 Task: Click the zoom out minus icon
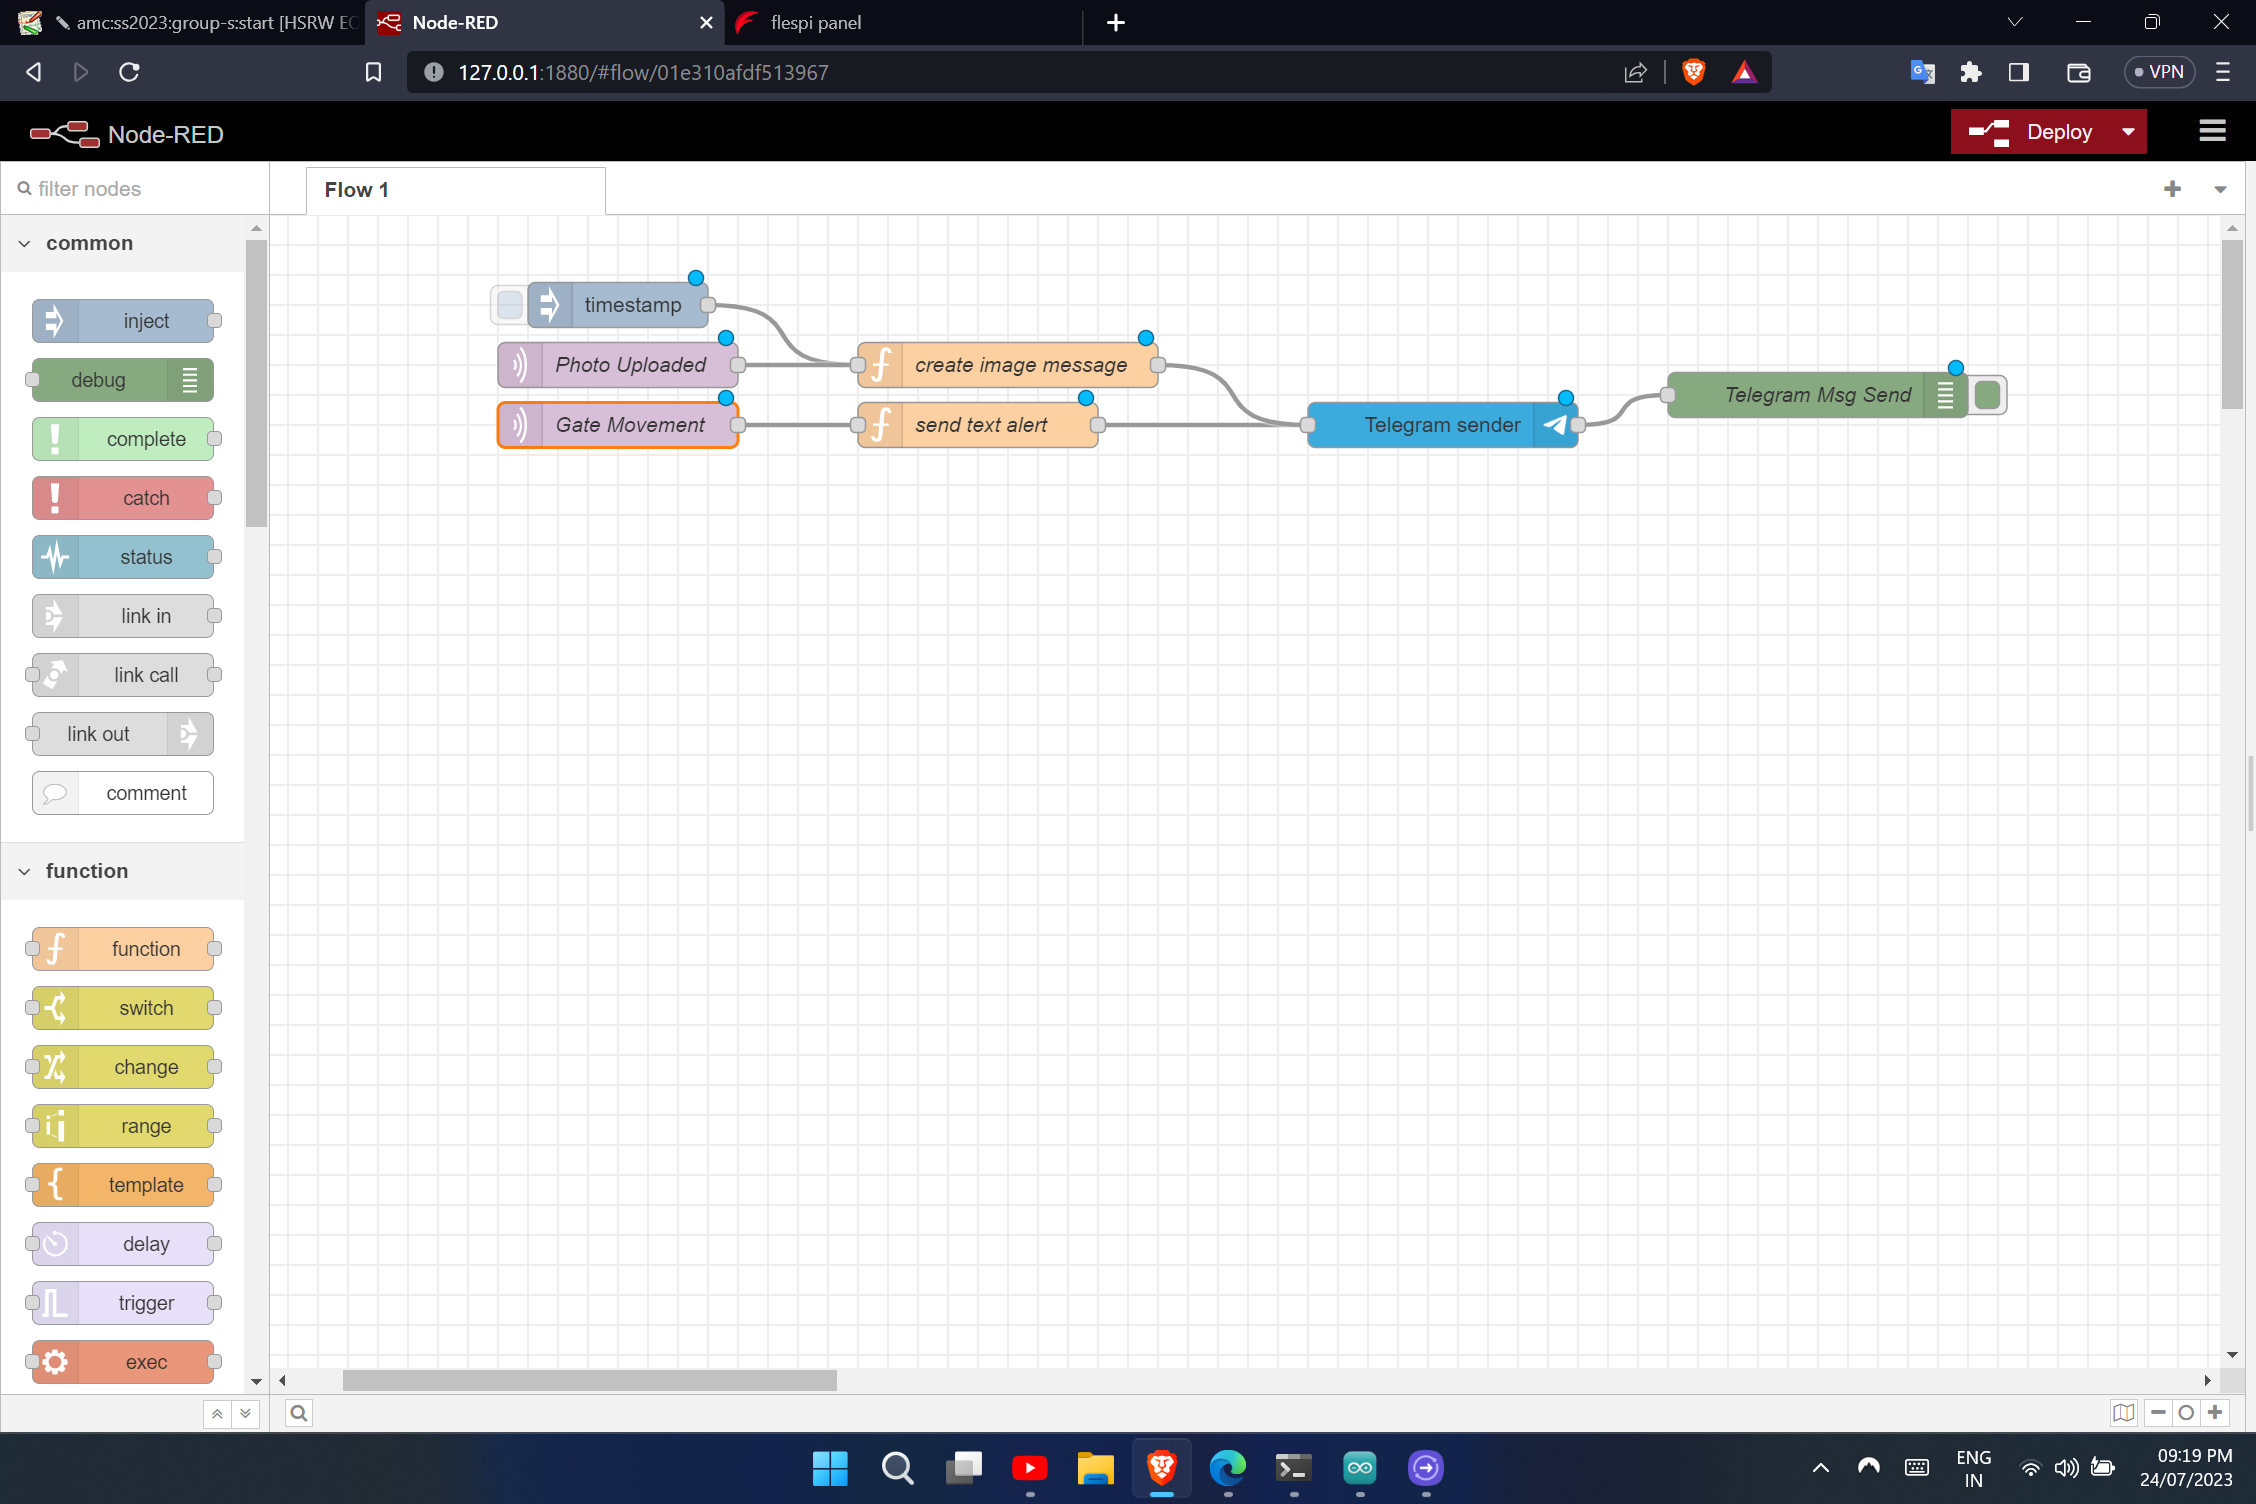2158,1413
